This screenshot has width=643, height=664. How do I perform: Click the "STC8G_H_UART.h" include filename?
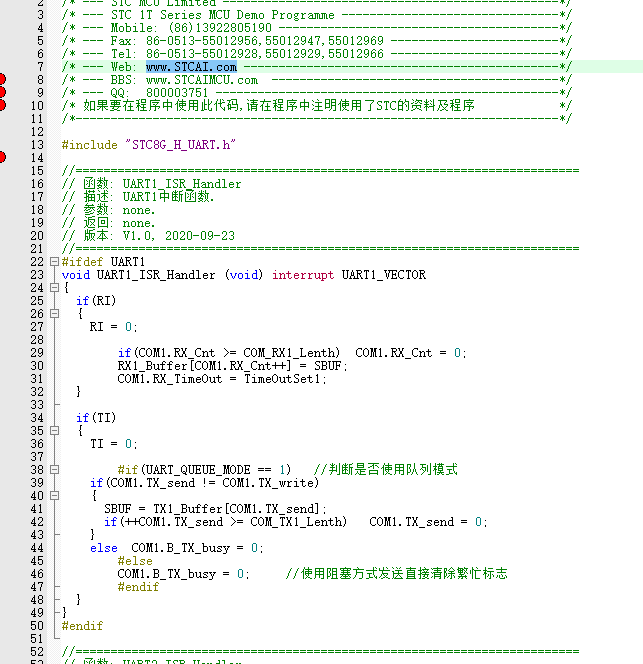coord(180,145)
